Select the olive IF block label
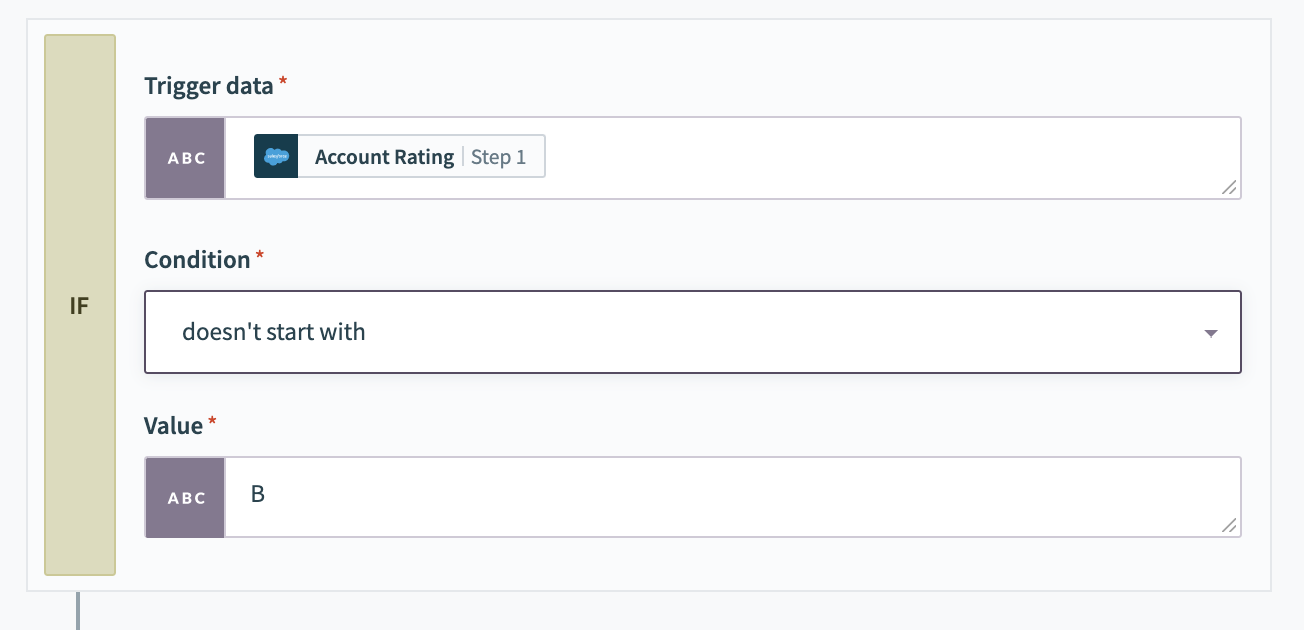This screenshot has height=630, width=1304. 80,305
